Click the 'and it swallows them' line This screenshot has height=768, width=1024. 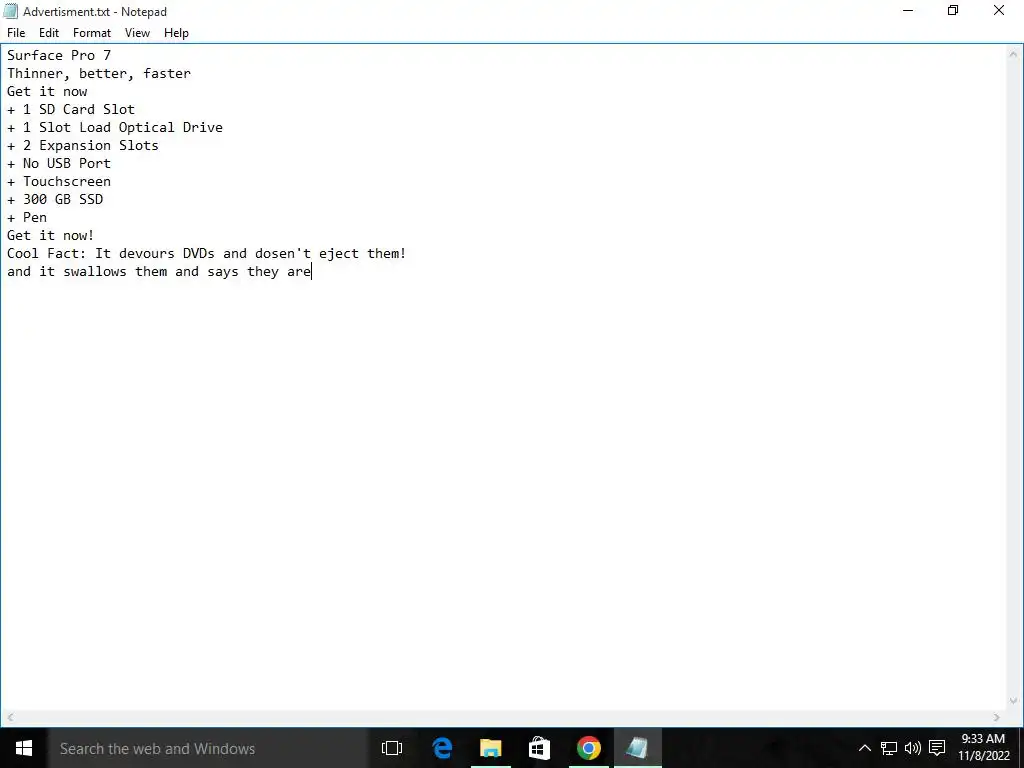[x=159, y=271]
